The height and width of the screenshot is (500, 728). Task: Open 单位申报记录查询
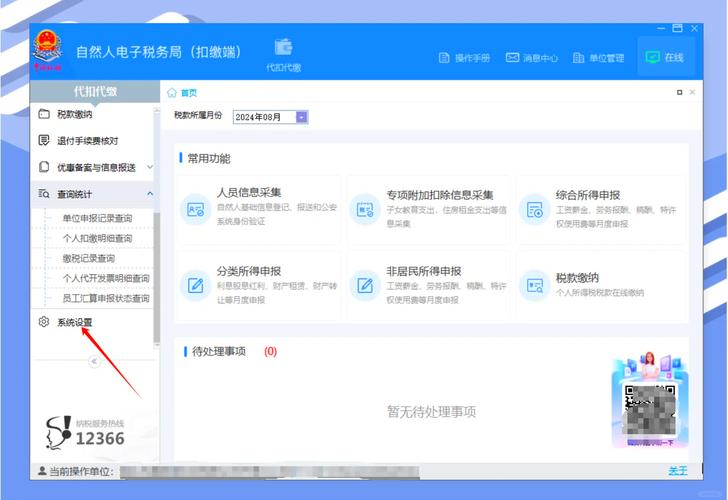point(98,218)
